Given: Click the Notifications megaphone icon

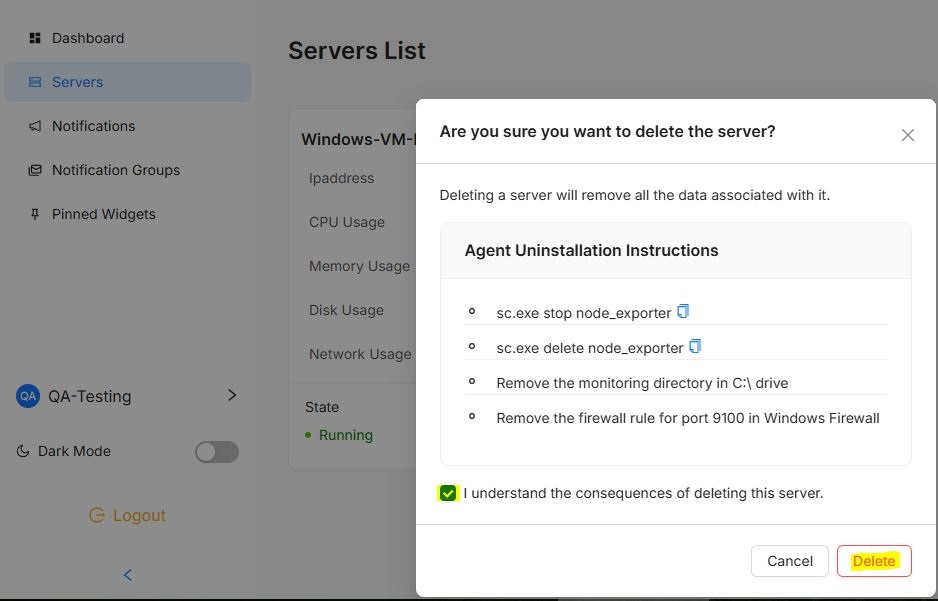Looking at the screenshot, I should click(35, 126).
